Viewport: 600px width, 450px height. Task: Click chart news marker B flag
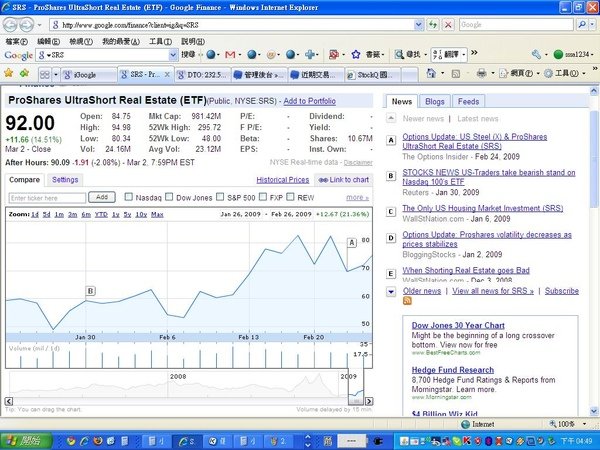[x=90, y=291]
